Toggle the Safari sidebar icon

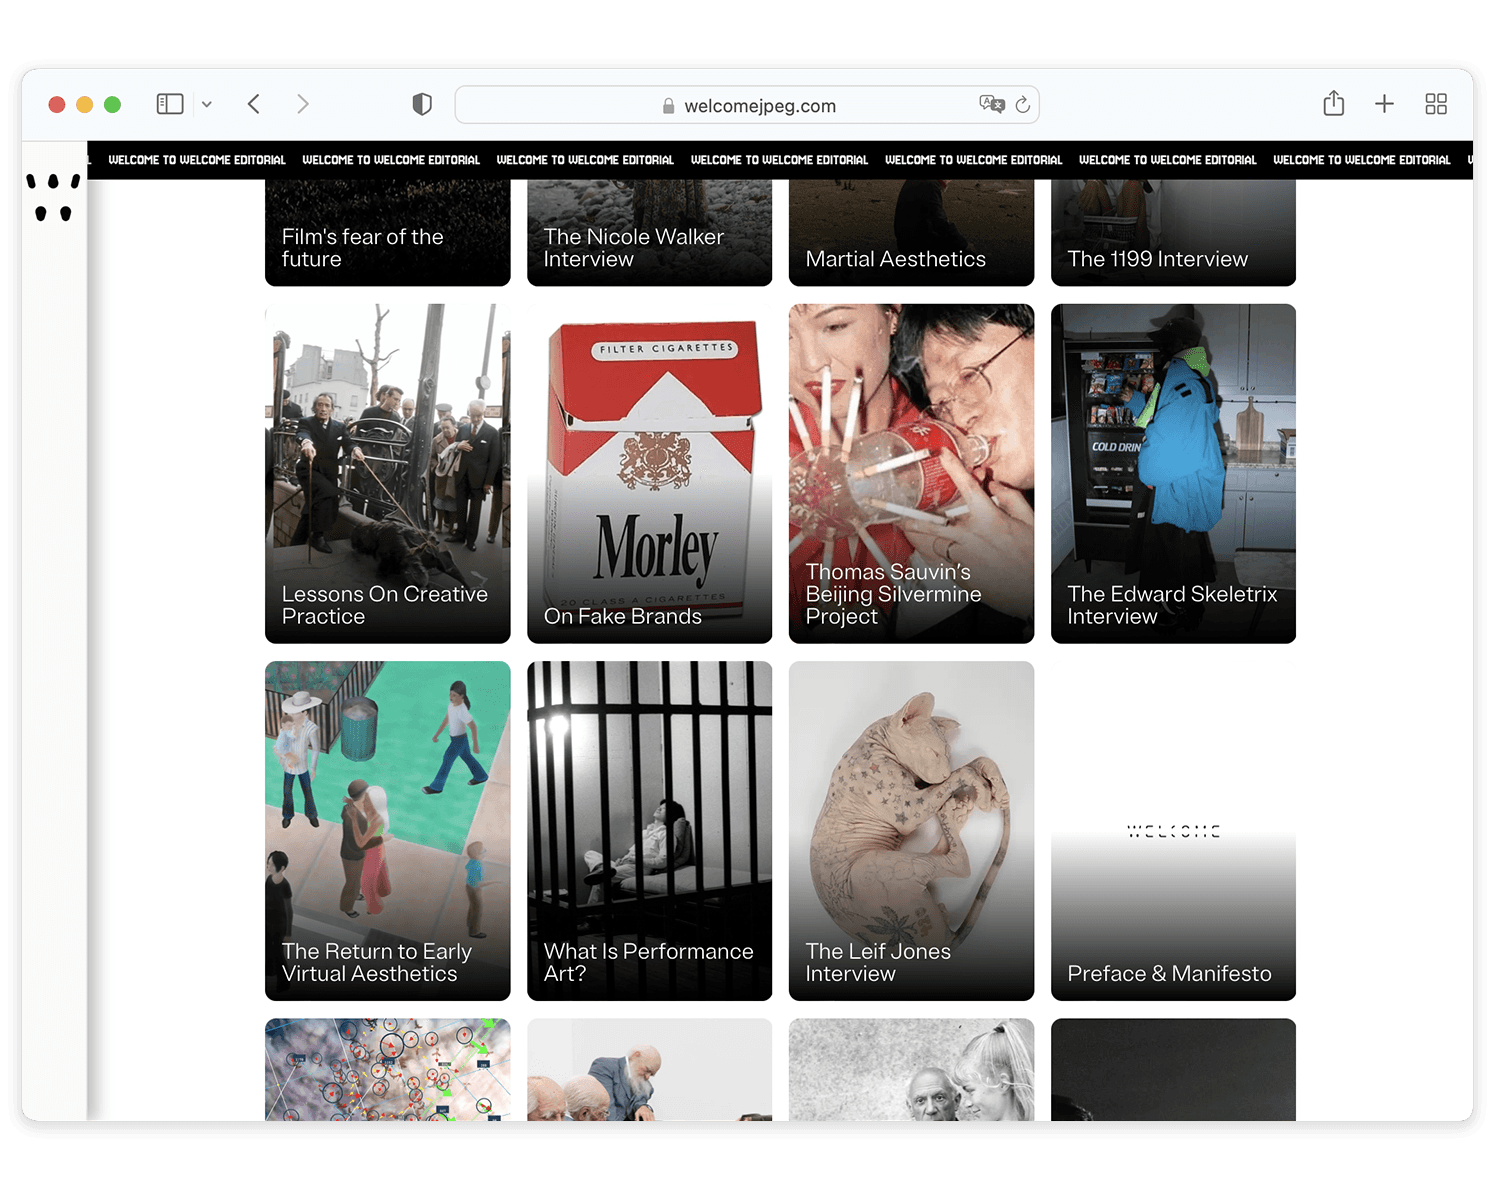click(x=170, y=104)
